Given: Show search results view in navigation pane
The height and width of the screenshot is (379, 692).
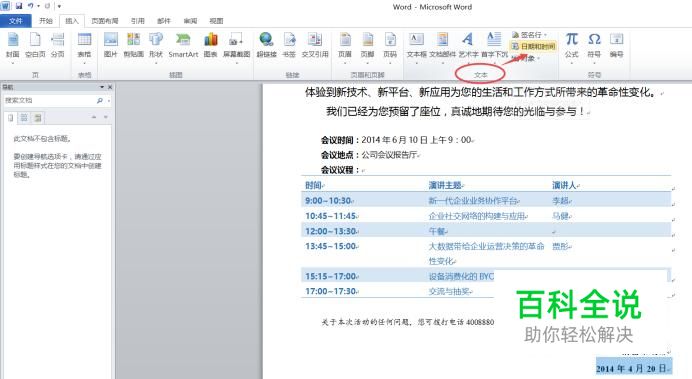Looking at the screenshot, I should pyautogui.click(x=38, y=118).
